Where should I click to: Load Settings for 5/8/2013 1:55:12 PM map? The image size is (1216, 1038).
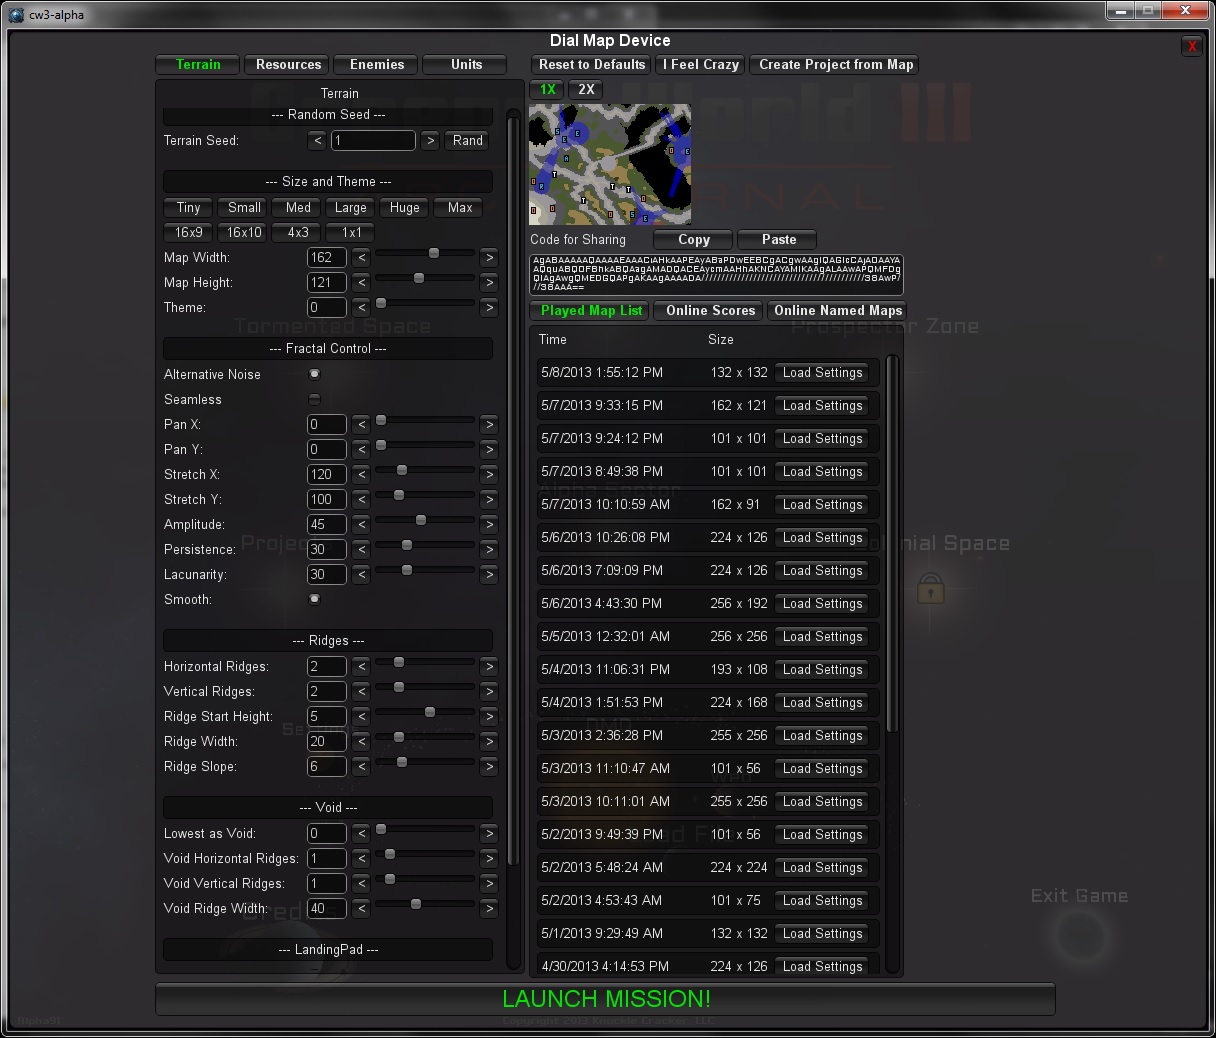(x=822, y=373)
